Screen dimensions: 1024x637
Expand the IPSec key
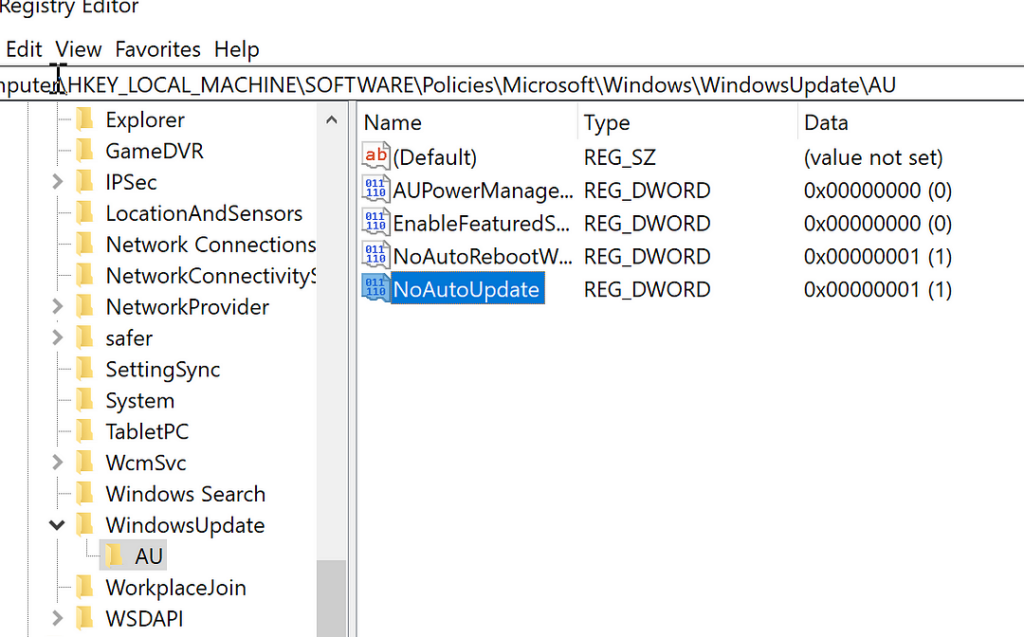[57, 182]
